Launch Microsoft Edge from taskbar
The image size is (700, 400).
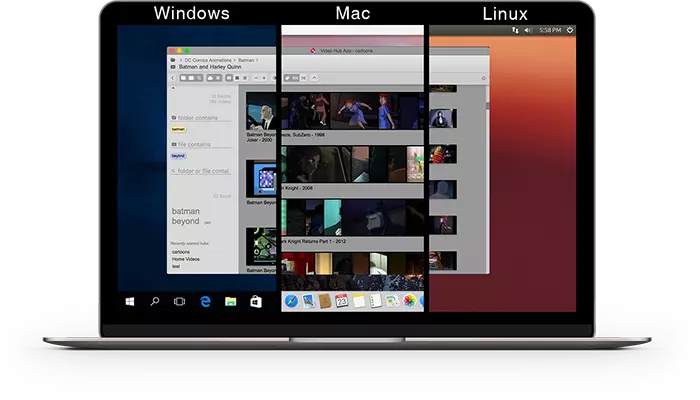[x=205, y=302]
